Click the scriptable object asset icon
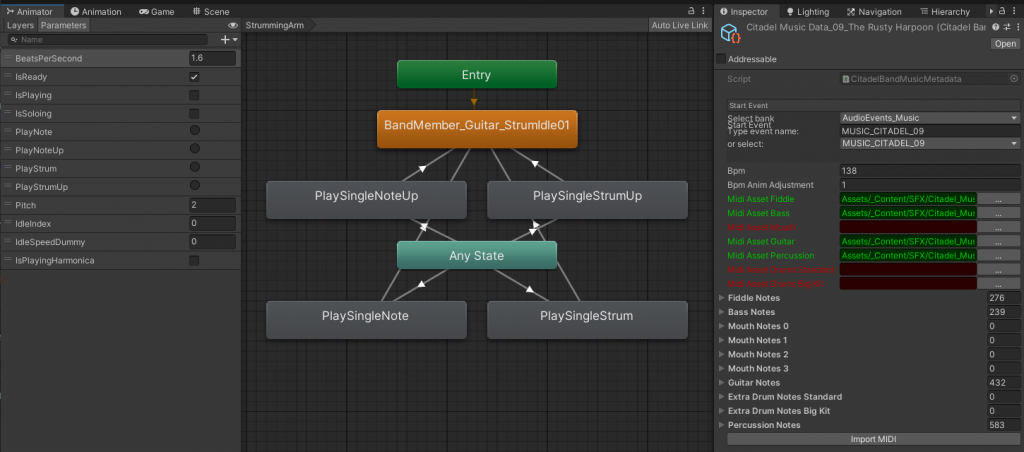The height and width of the screenshot is (452, 1024). (x=731, y=35)
